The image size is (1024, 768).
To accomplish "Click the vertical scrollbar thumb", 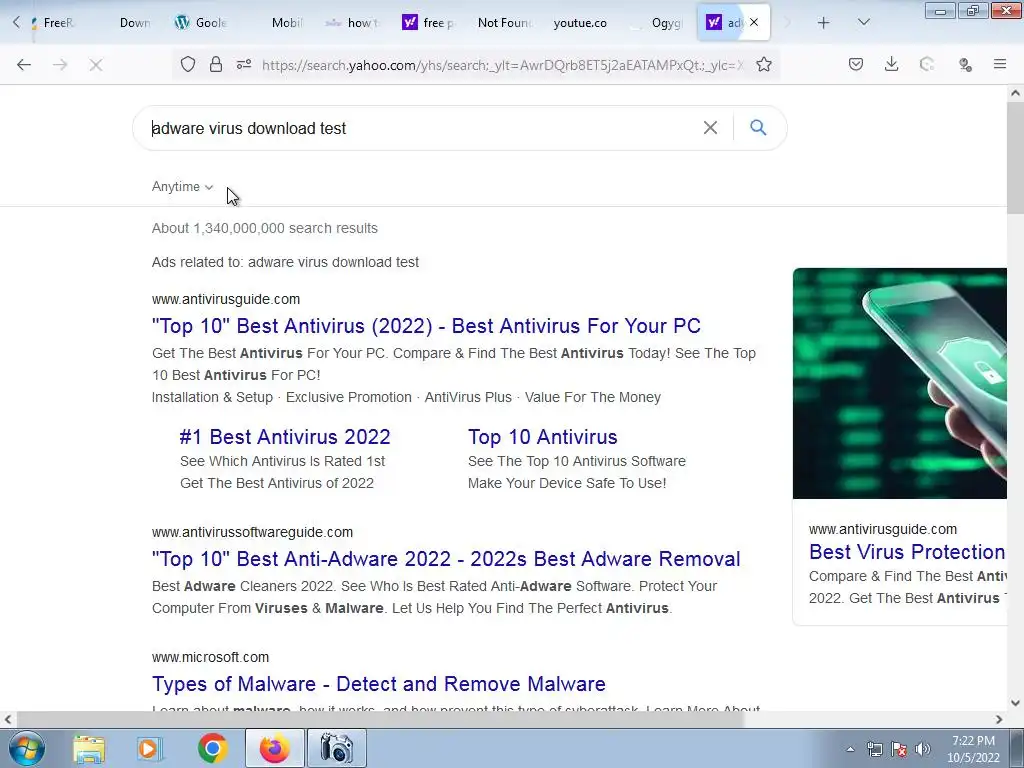I will click(1015, 157).
